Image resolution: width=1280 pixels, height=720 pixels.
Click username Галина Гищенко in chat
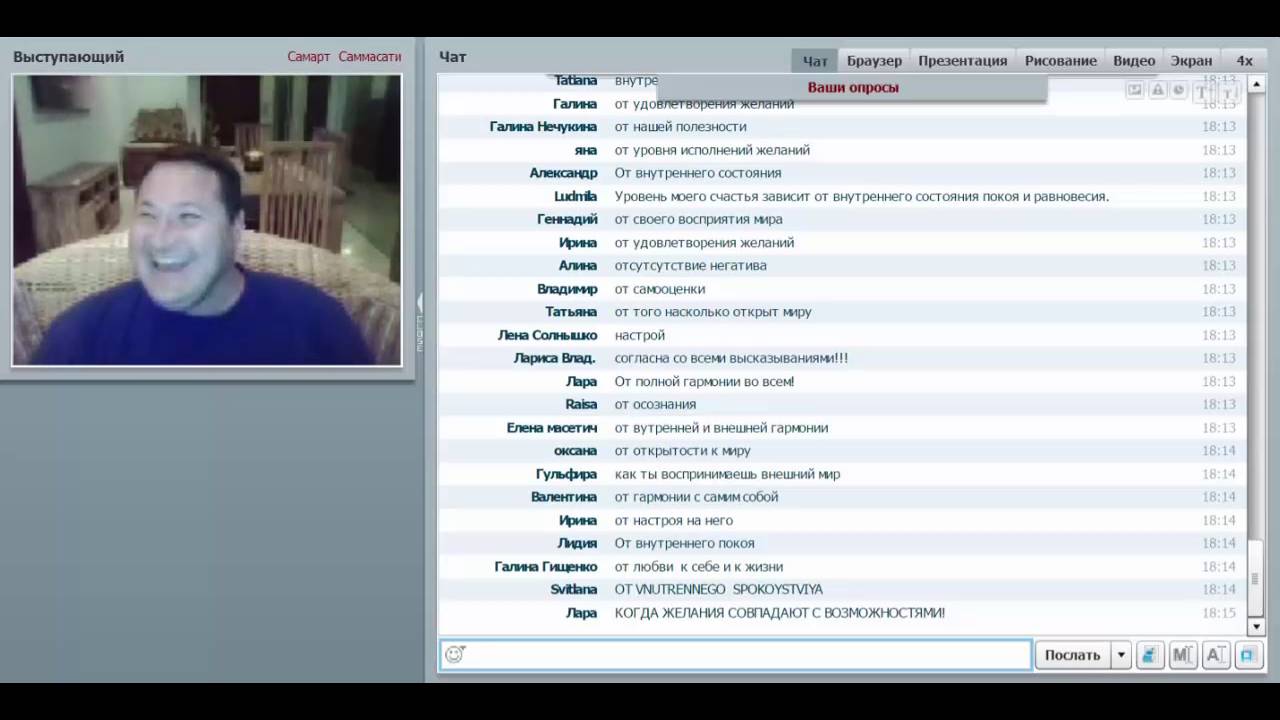tap(545, 566)
